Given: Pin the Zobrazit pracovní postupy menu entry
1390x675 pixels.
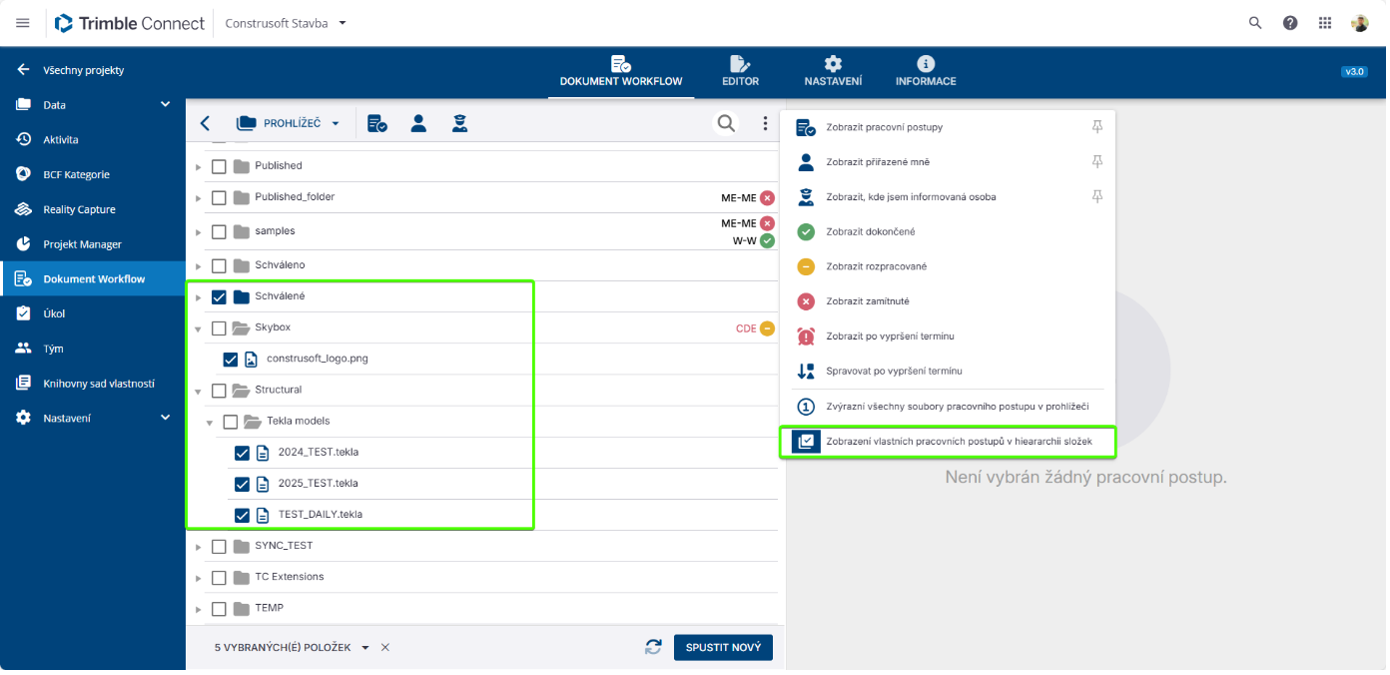Looking at the screenshot, I should pyautogui.click(x=1097, y=127).
